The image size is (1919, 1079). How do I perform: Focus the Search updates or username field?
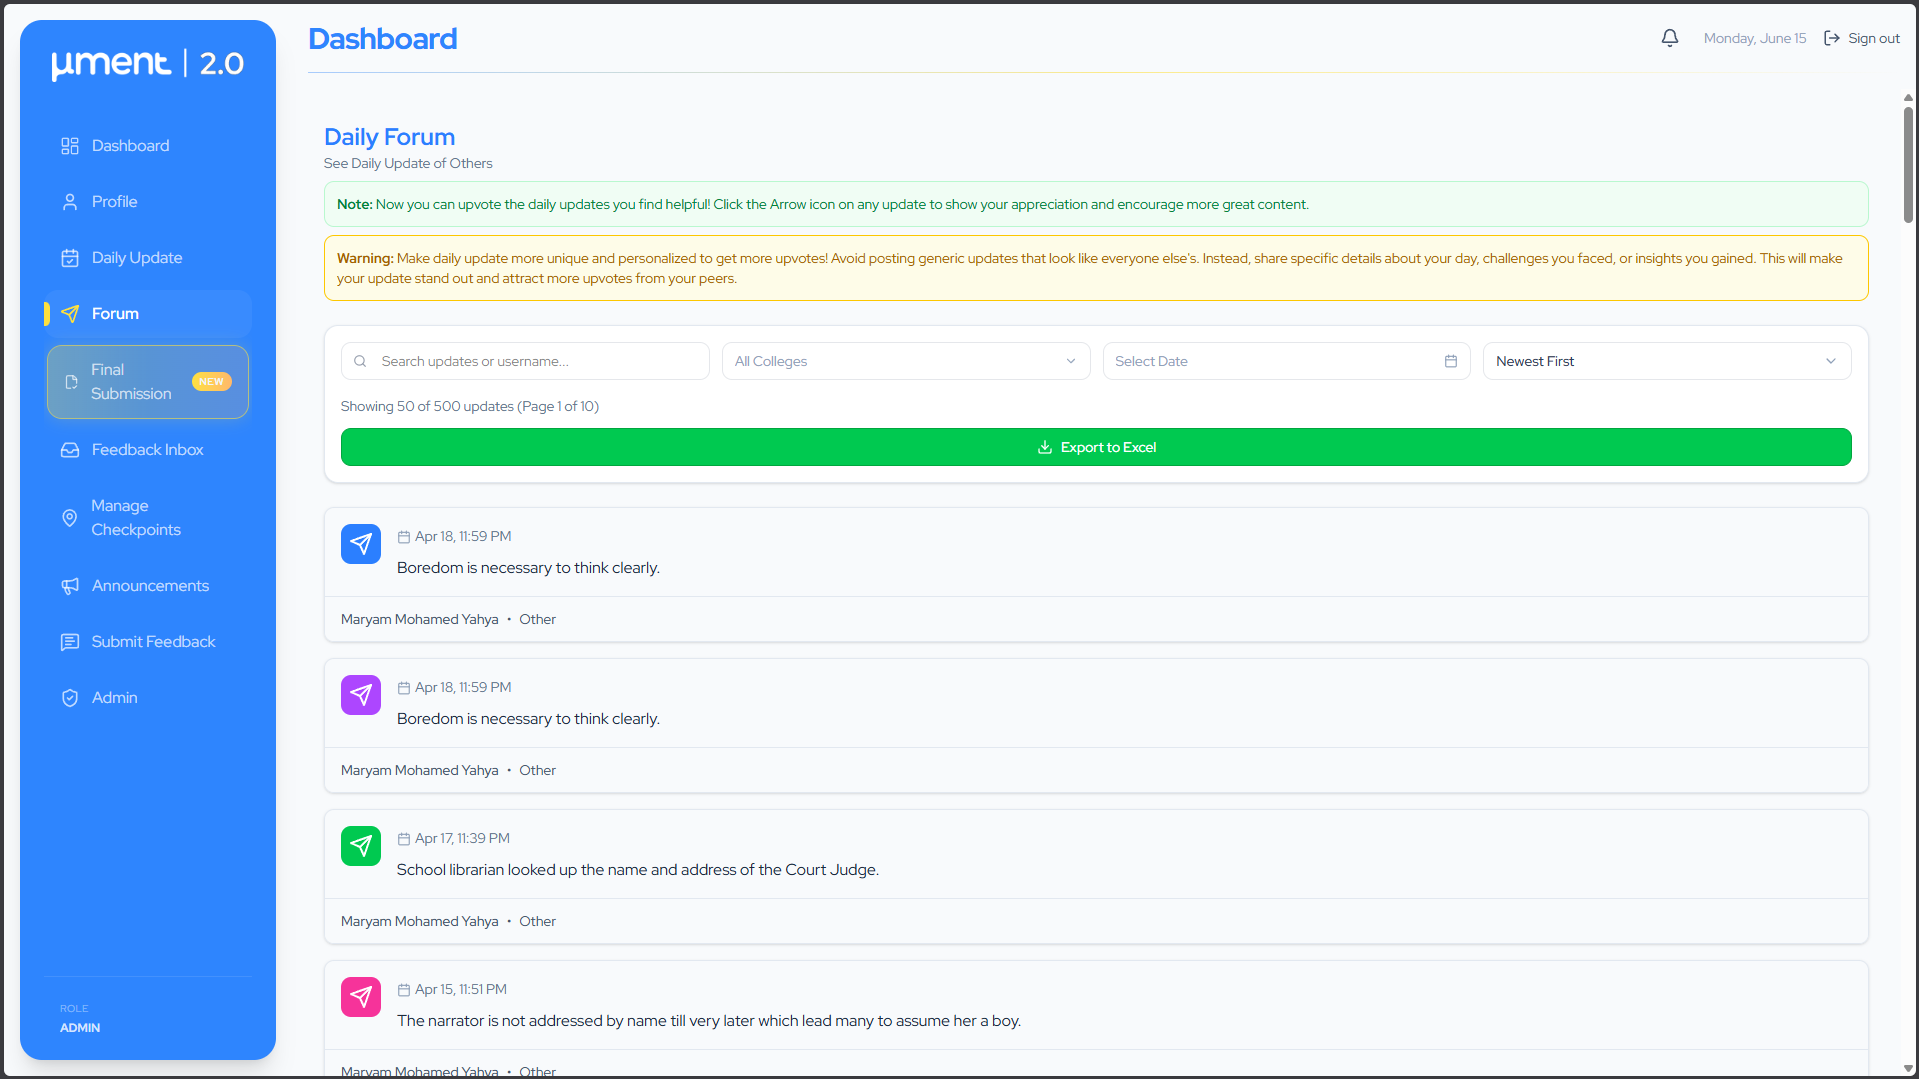point(525,361)
